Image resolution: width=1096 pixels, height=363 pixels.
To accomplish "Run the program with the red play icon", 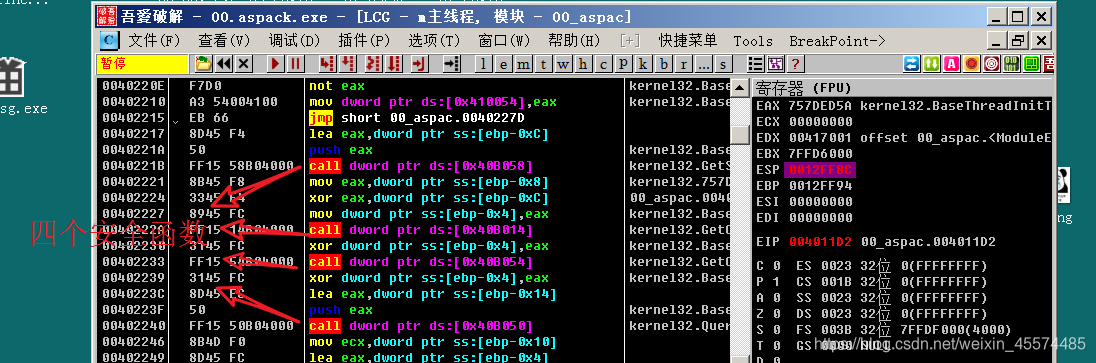I will pos(276,64).
